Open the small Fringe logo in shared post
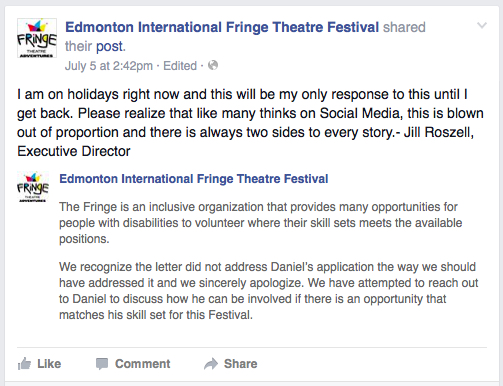503x386 pixels. pyautogui.click(x=33, y=187)
